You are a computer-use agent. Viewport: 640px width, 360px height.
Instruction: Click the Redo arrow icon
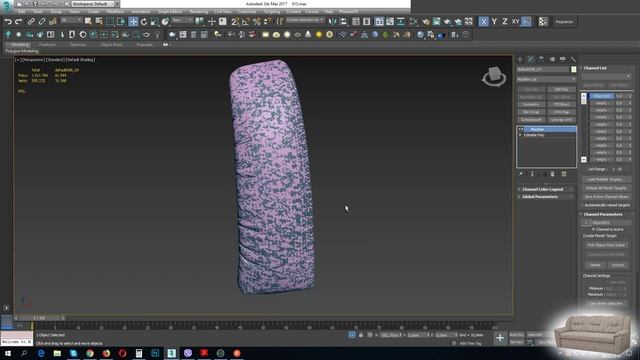(18, 21)
